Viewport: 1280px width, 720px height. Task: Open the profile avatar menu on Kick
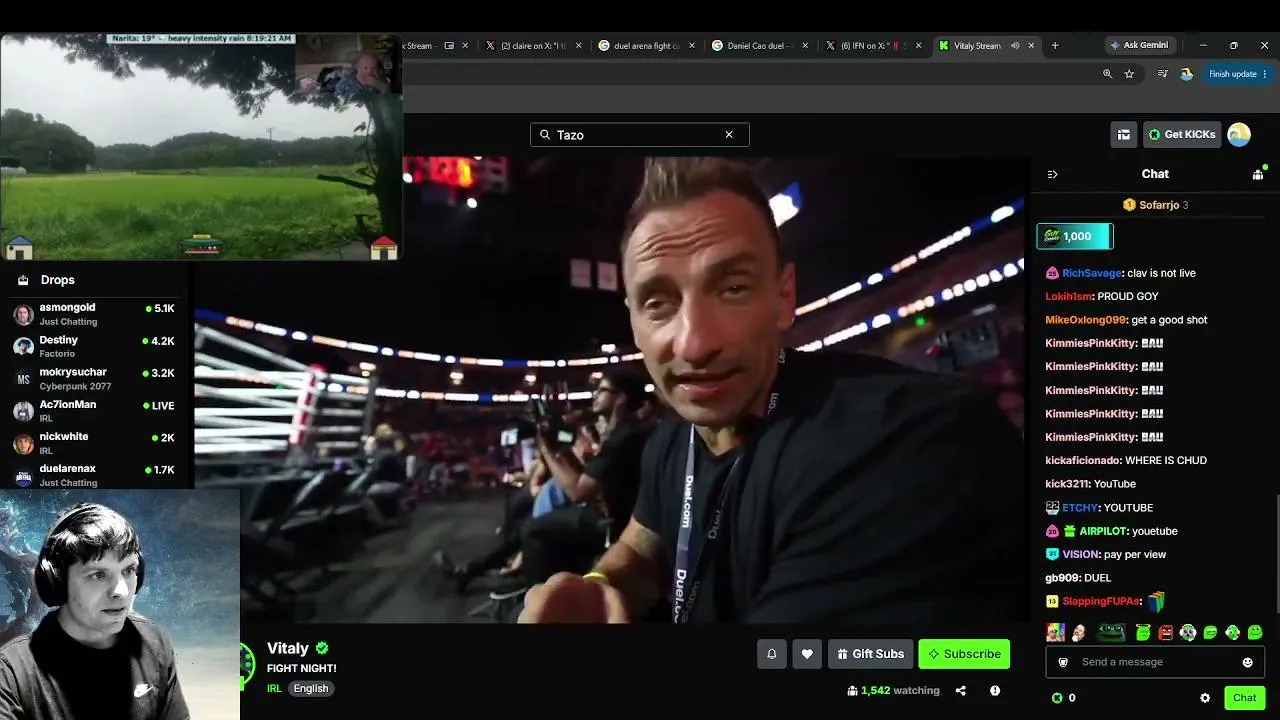coord(1239,135)
